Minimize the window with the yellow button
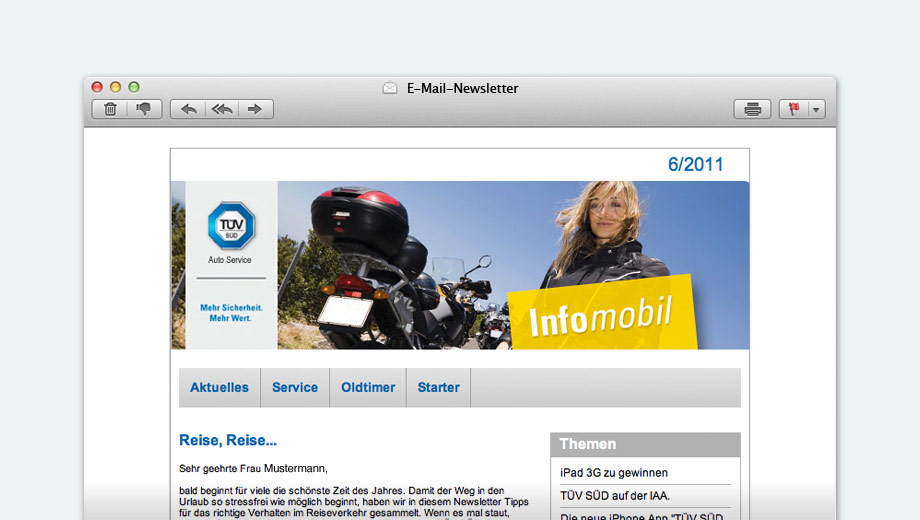This screenshot has width=920, height=520. tap(116, 87)
